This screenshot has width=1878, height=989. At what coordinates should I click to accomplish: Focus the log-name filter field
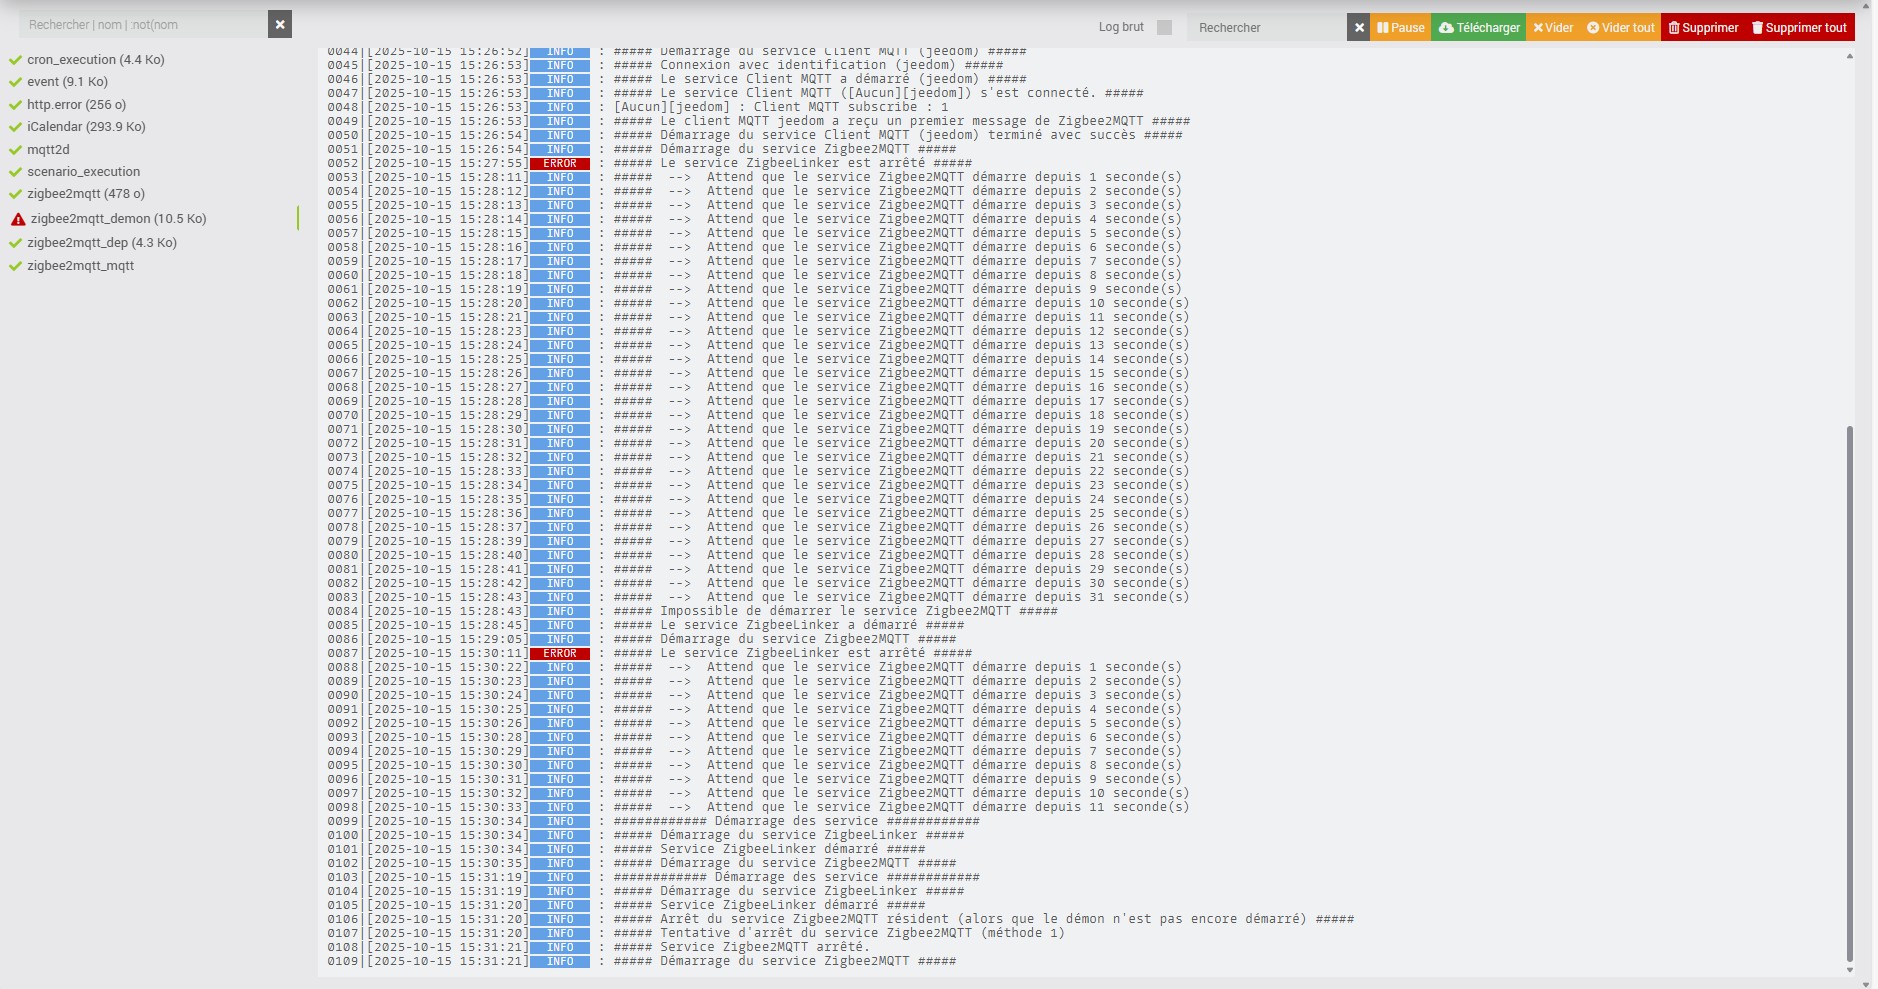143,25
